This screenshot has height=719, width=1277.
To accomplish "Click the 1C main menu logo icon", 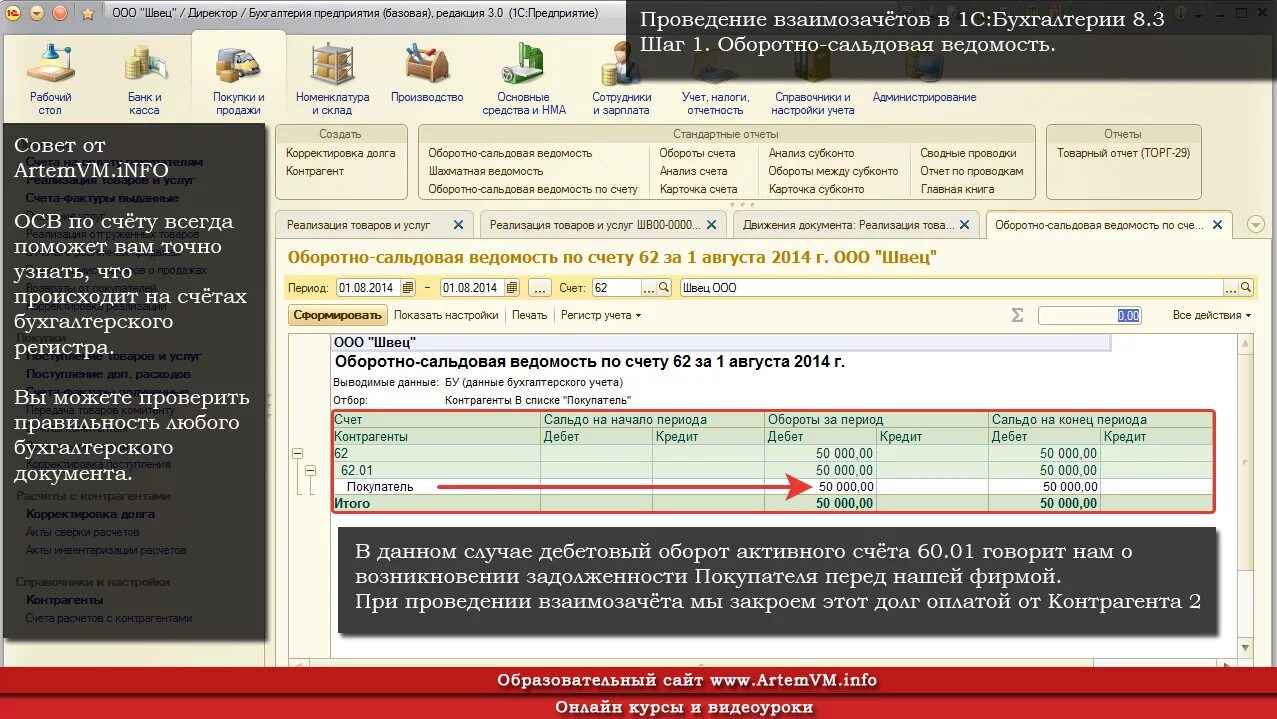I will pyautogui.click(x=12, y=13).
